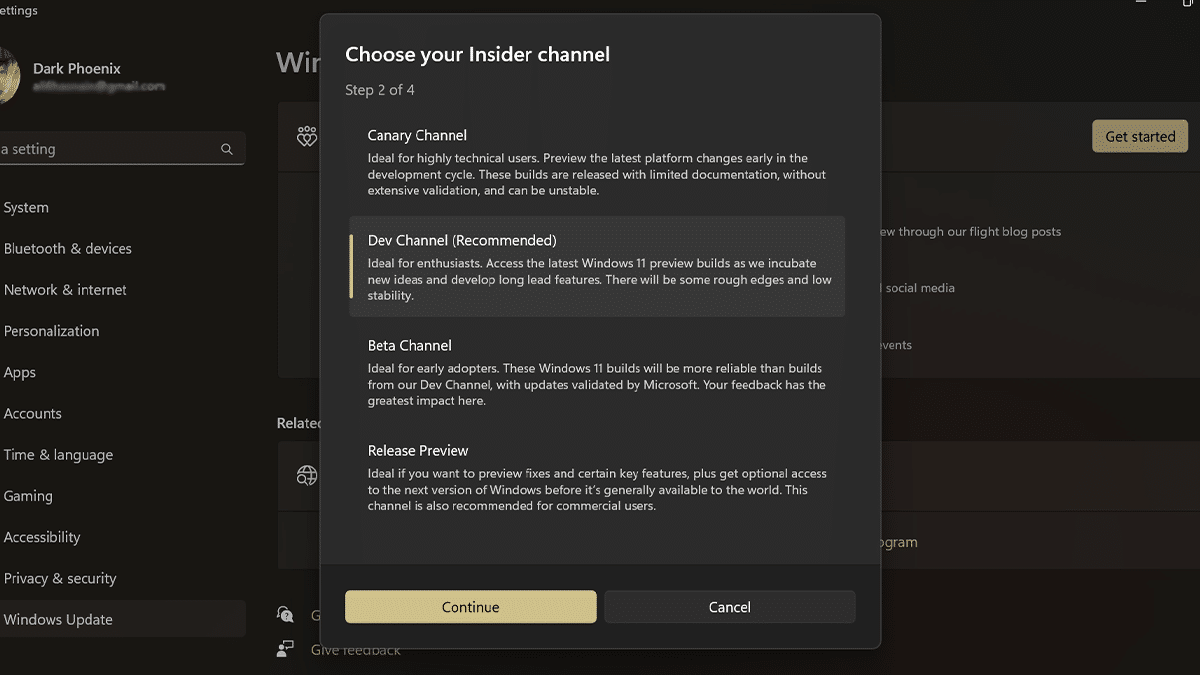This screenshot has width=1200, height=675.
Task: Open System settings in sidebar
Action: click(27, 208)
